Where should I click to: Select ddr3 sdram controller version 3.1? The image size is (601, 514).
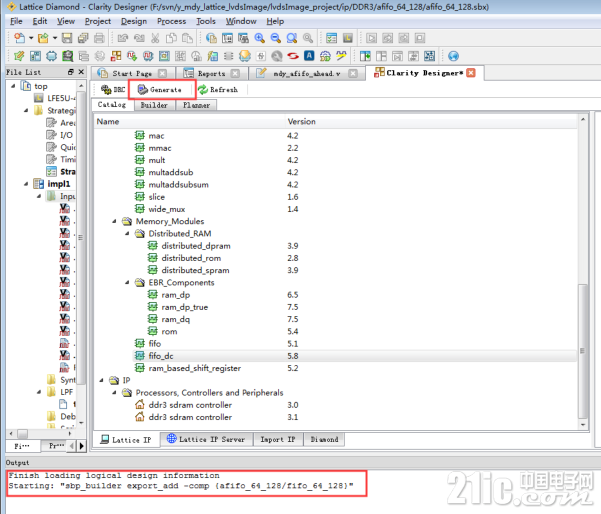(190, 417)
